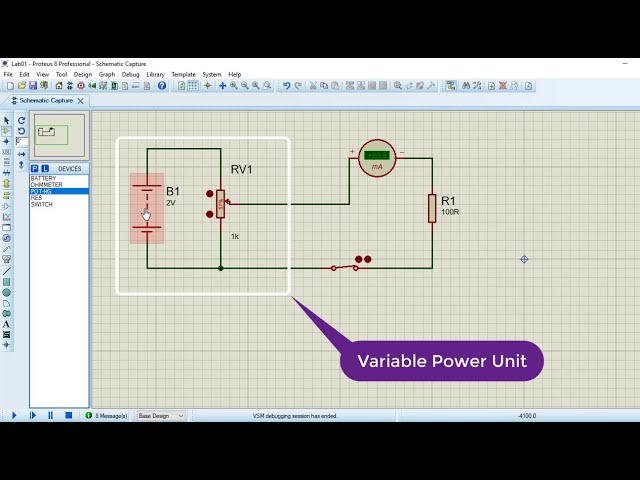Open the Library menu
The width and height of the screenshot is (640, 480).
[x=155, y=74]
